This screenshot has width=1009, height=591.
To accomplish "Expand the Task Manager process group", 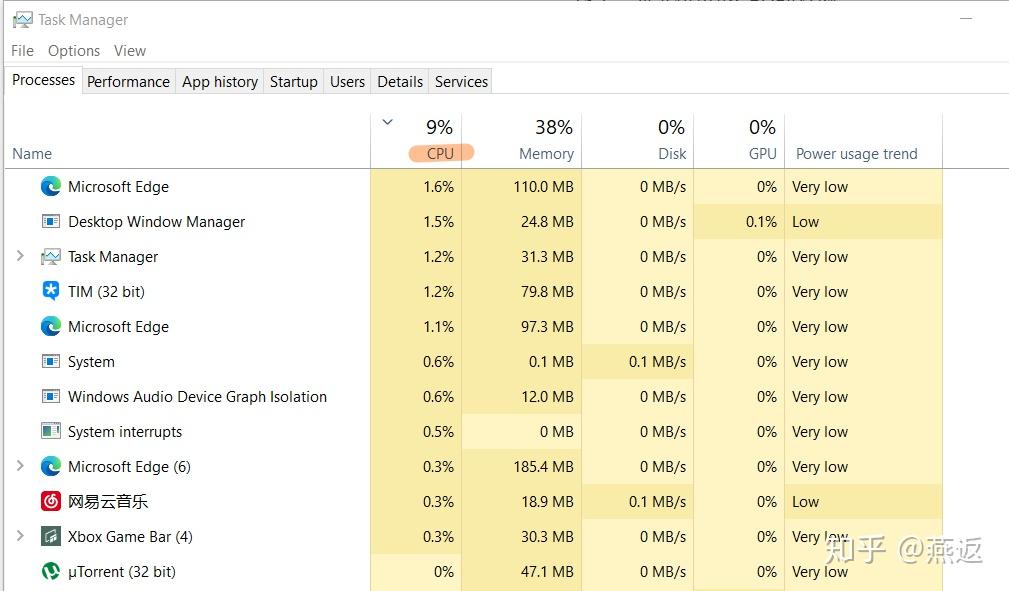I will pyautogui.click(x=20, y=256).
